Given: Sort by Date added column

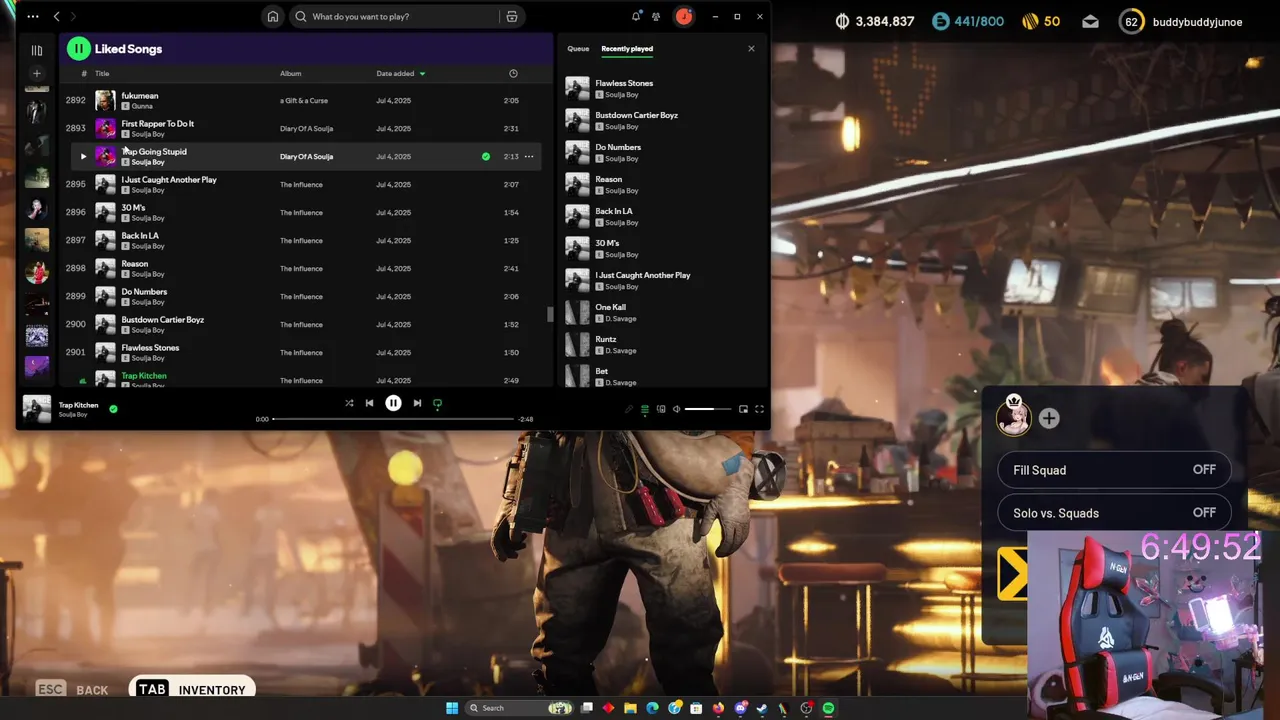Looking at the screenshot, I should tap(400, 73).
